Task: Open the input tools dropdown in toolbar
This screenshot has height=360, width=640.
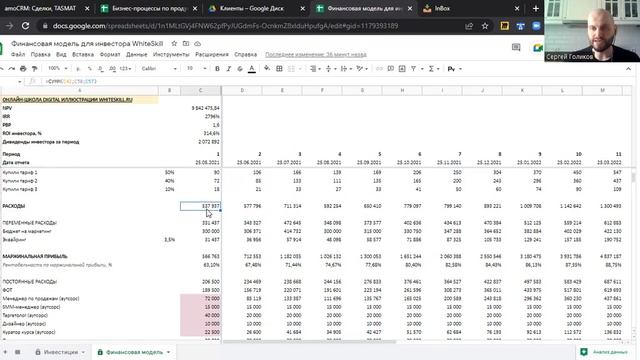Action: (x=454, y=69)
